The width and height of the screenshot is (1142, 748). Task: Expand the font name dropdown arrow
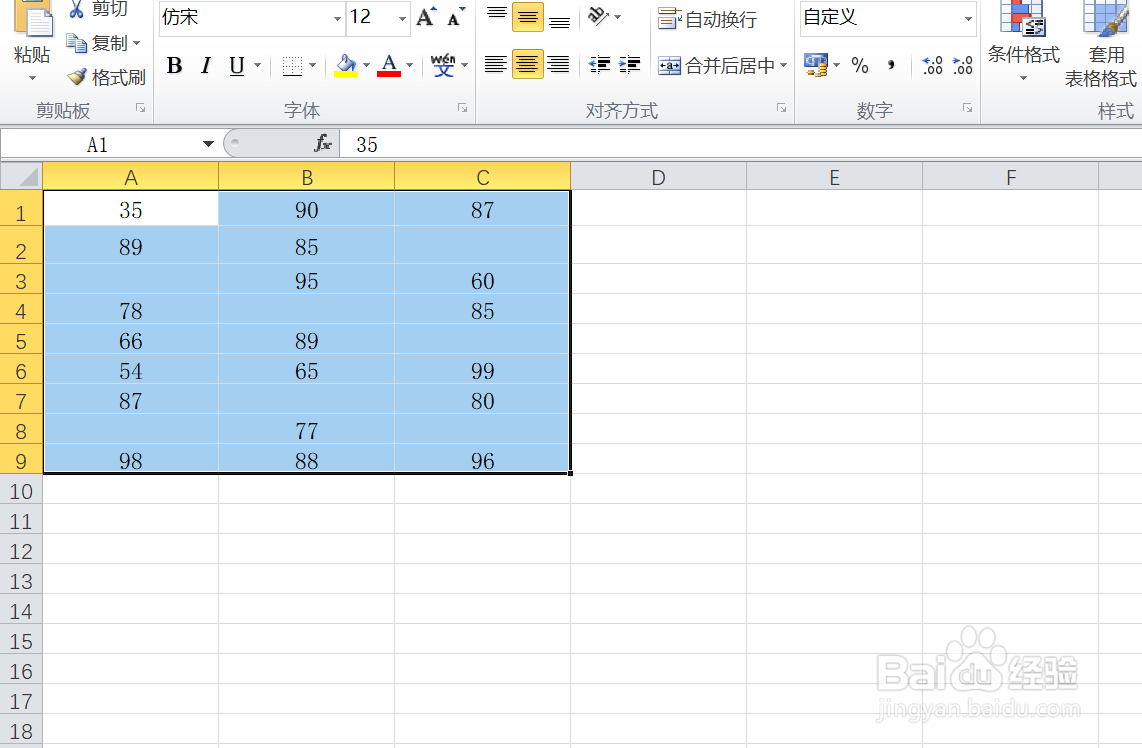click(x=337, y=18)
